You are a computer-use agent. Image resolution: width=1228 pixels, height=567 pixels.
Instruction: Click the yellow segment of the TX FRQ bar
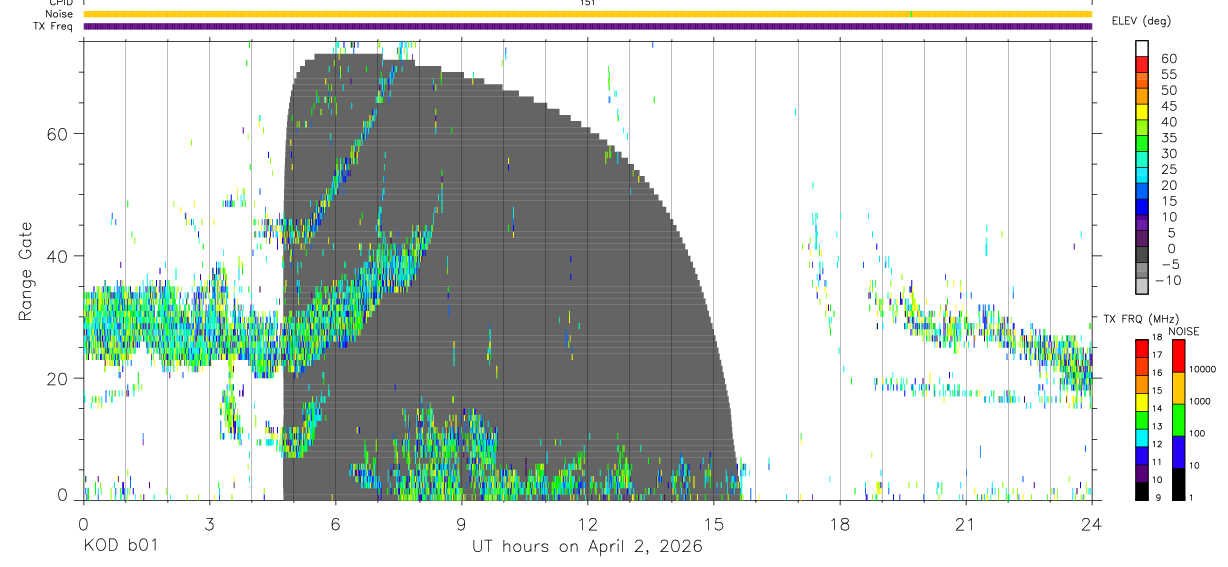[x=1142, y=402]
